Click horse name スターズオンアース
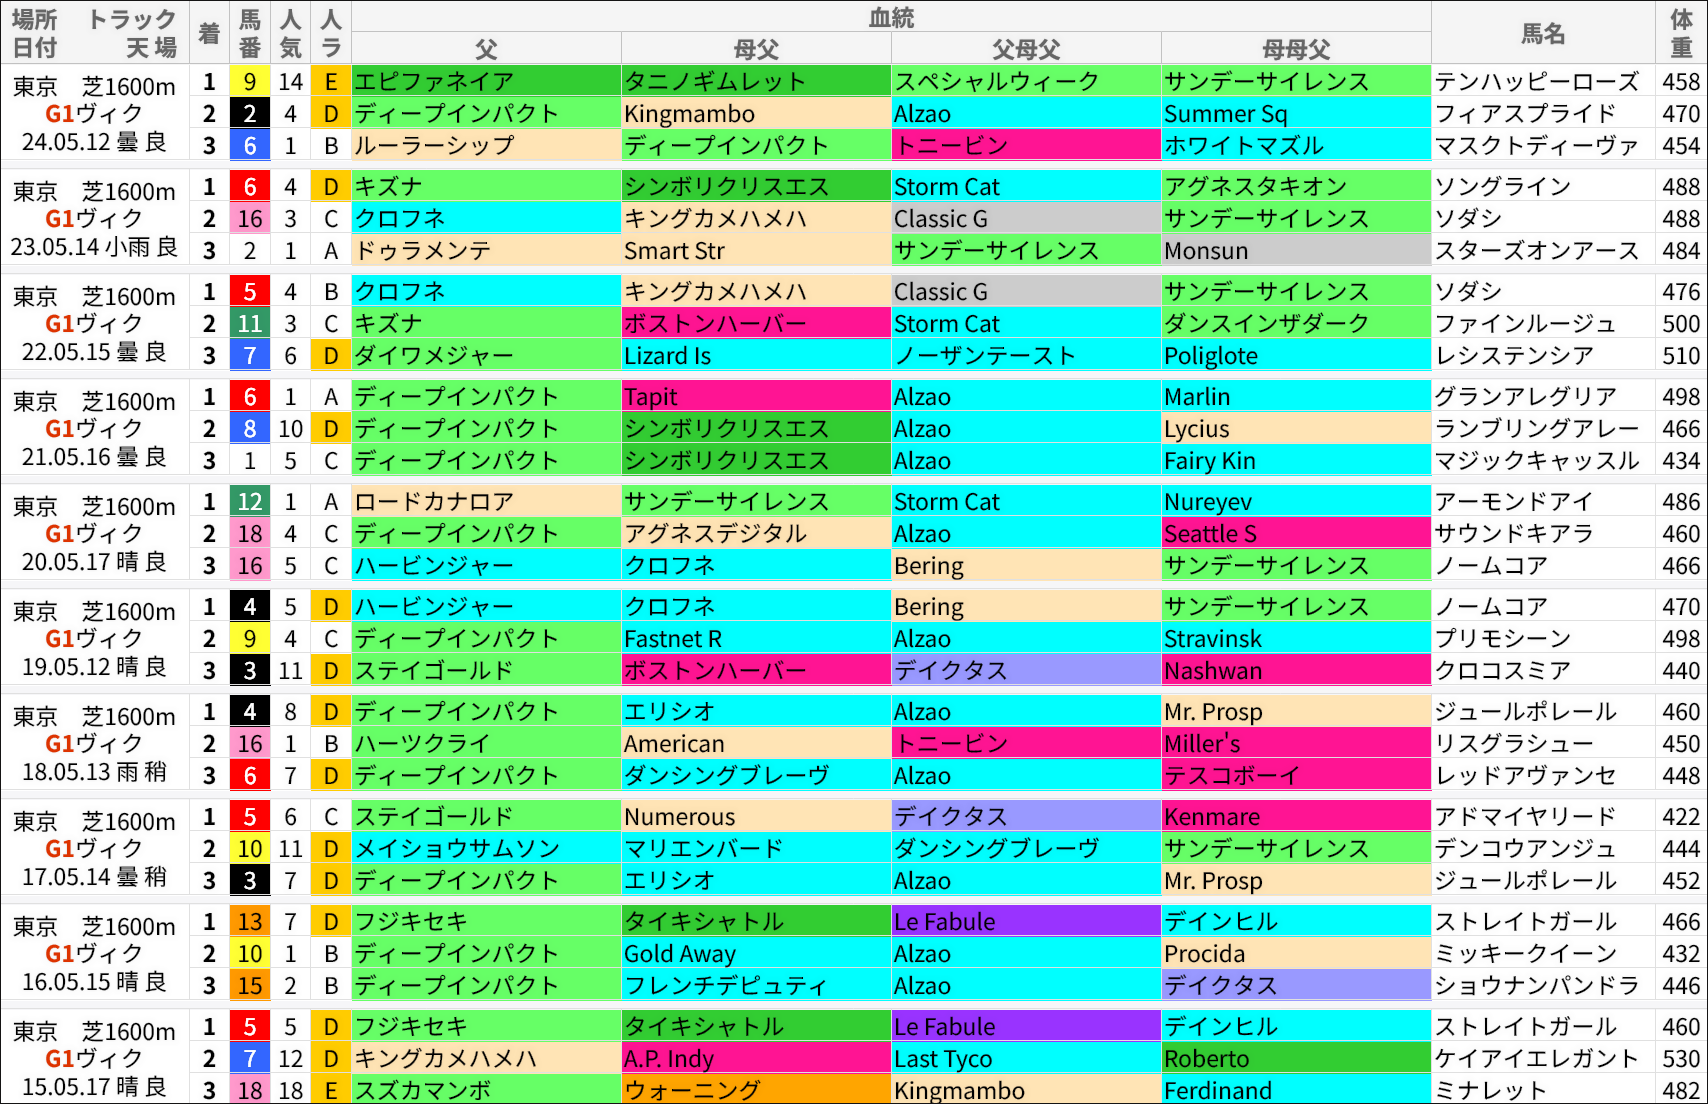This screenshot has height=1104, width=1708. click(1543, 251)
